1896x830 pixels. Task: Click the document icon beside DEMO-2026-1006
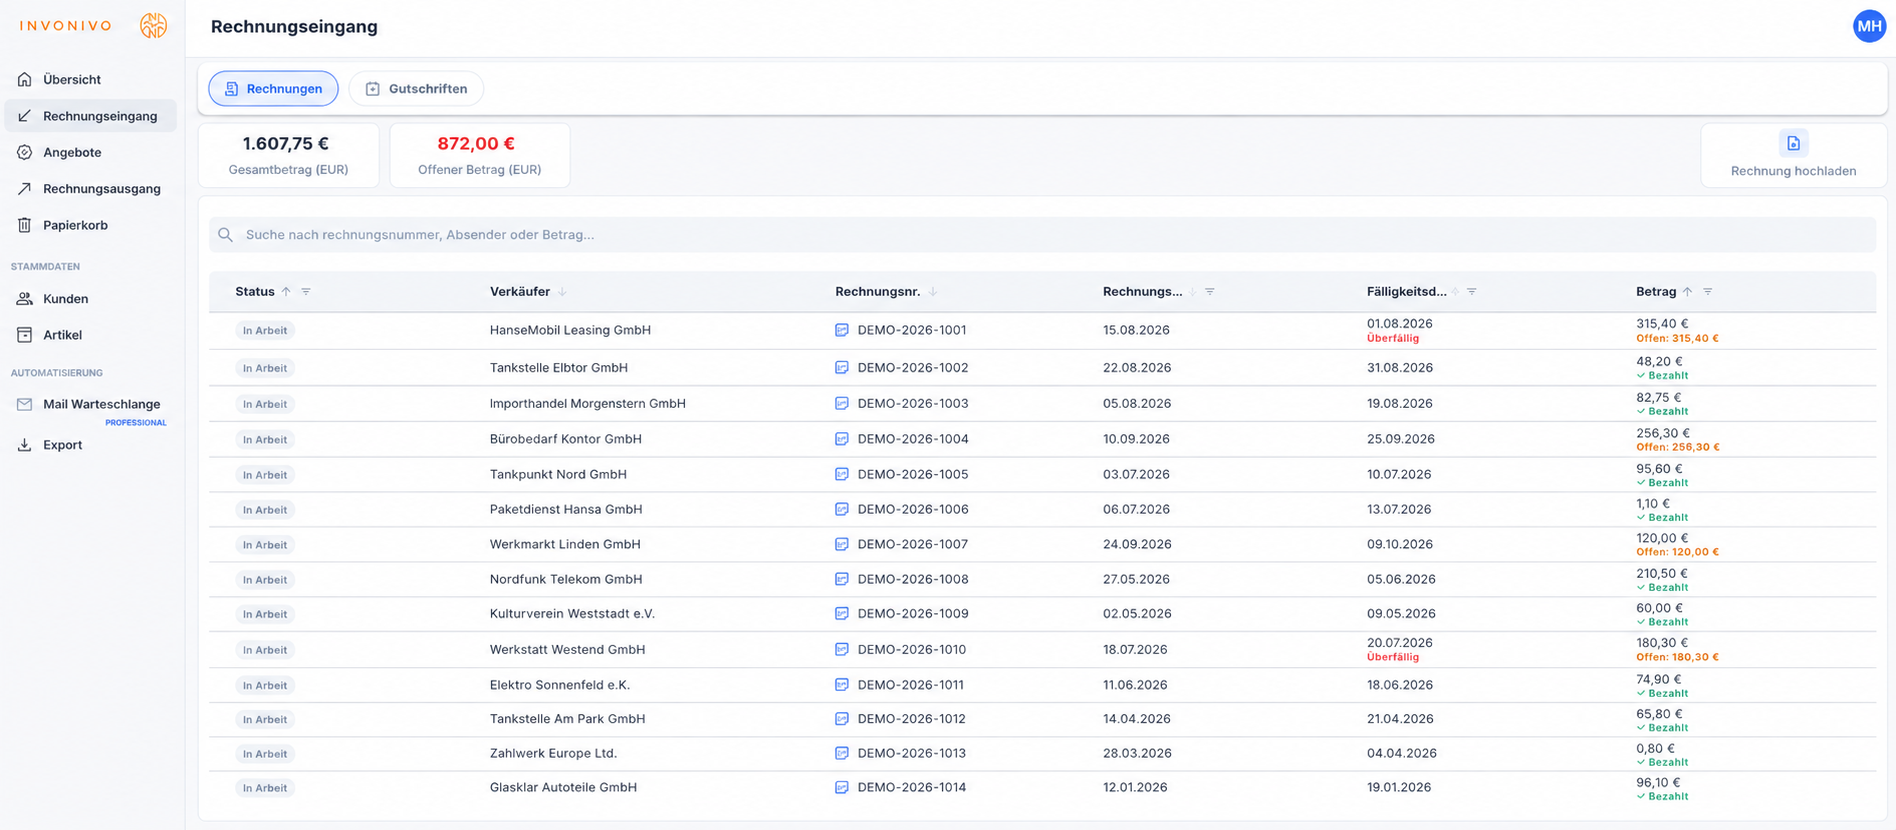842,509
